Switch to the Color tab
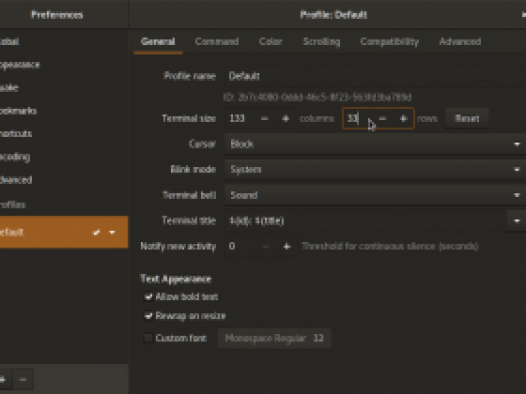 (x=270, y=42)
